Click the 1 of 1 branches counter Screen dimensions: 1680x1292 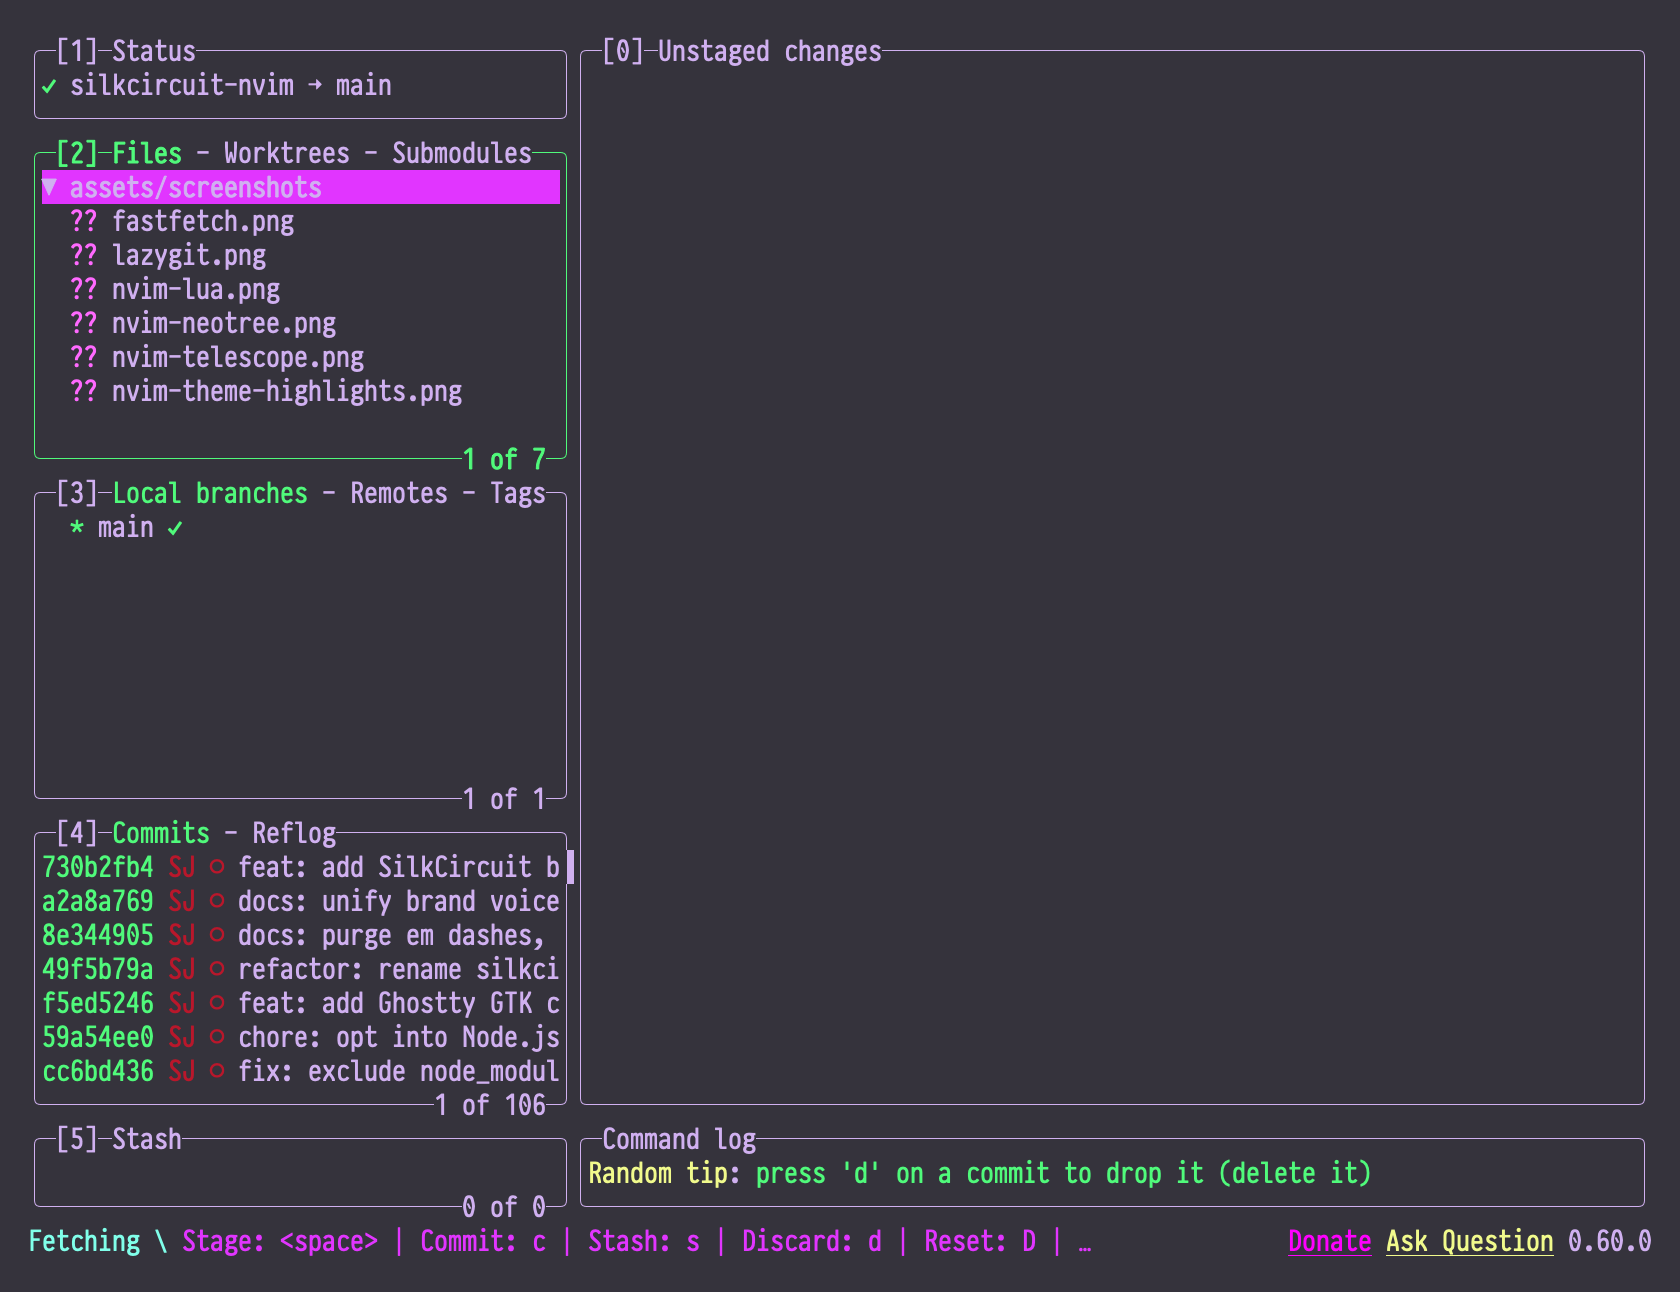tap(504, 799)
